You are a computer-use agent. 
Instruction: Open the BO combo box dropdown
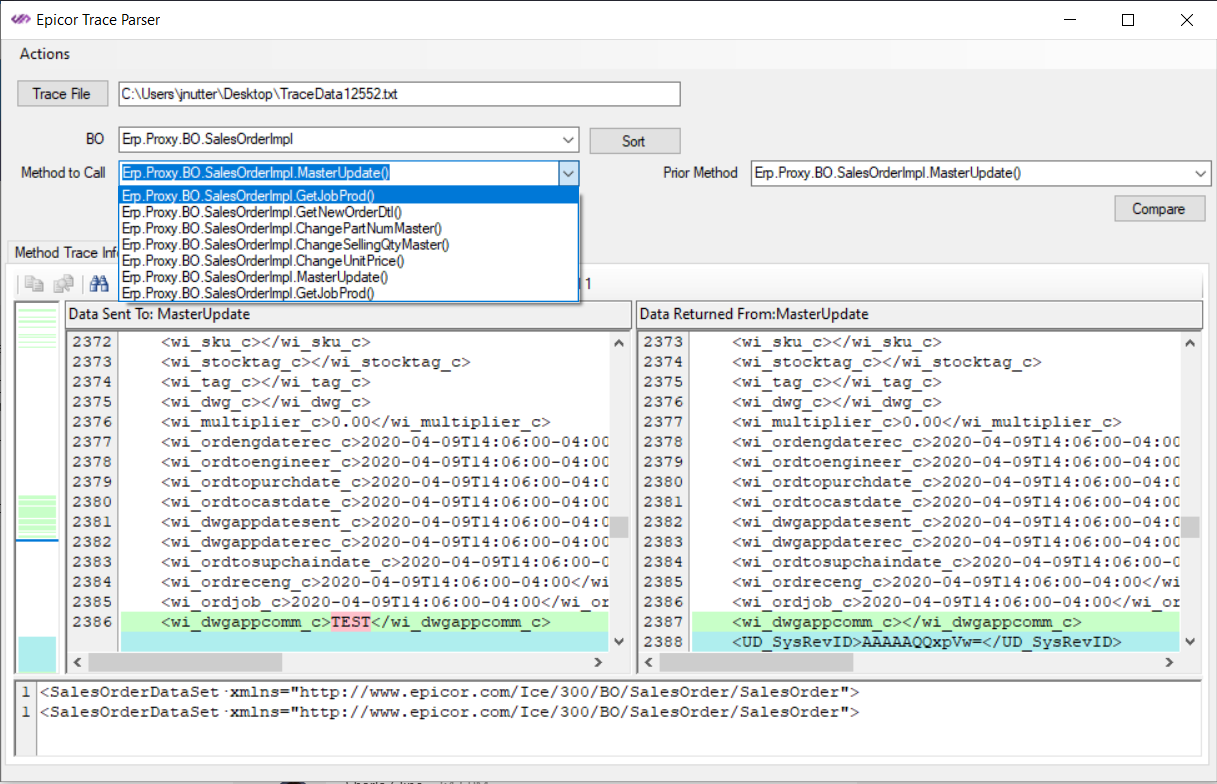(568, 140)
